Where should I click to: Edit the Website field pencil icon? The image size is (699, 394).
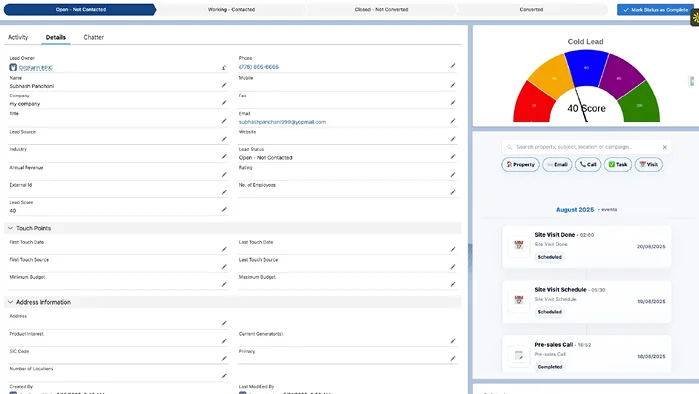coord(453,139)
